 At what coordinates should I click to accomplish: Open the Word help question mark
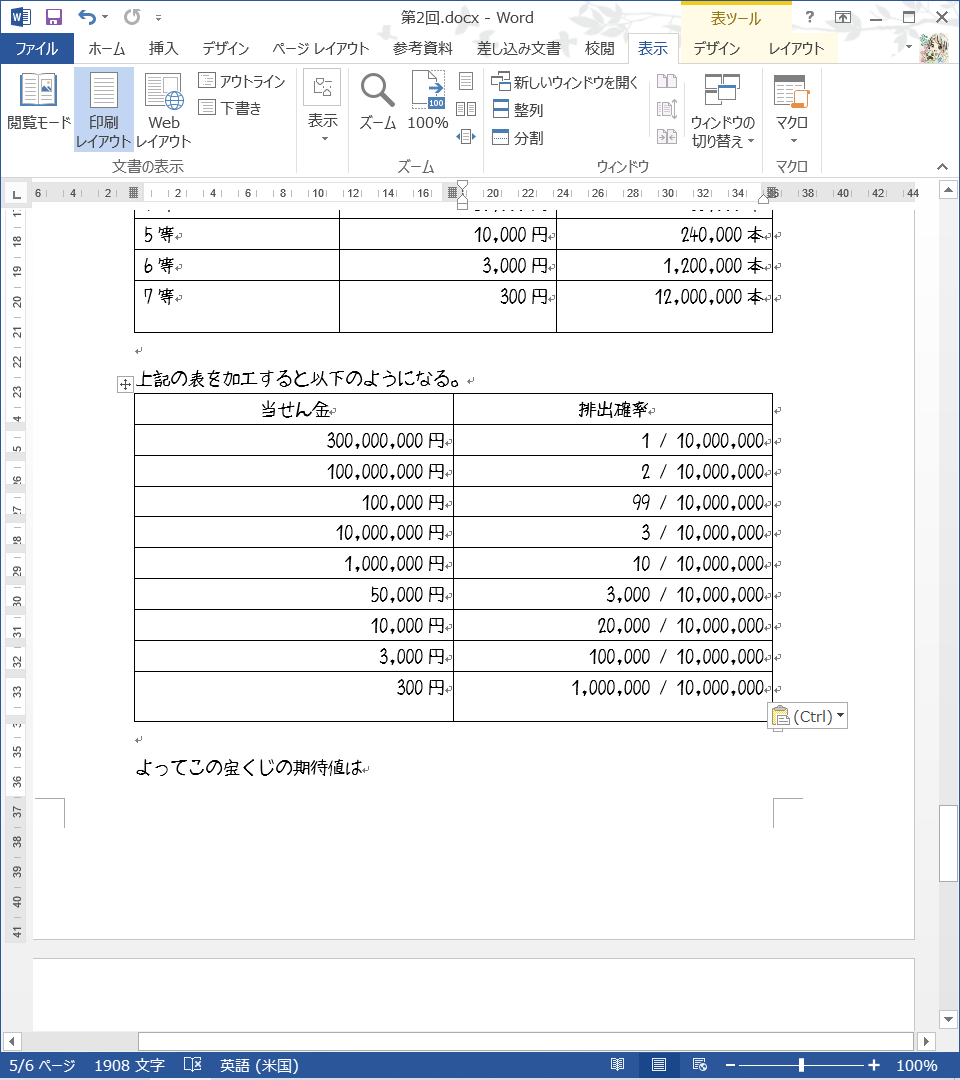click(809, 17)
